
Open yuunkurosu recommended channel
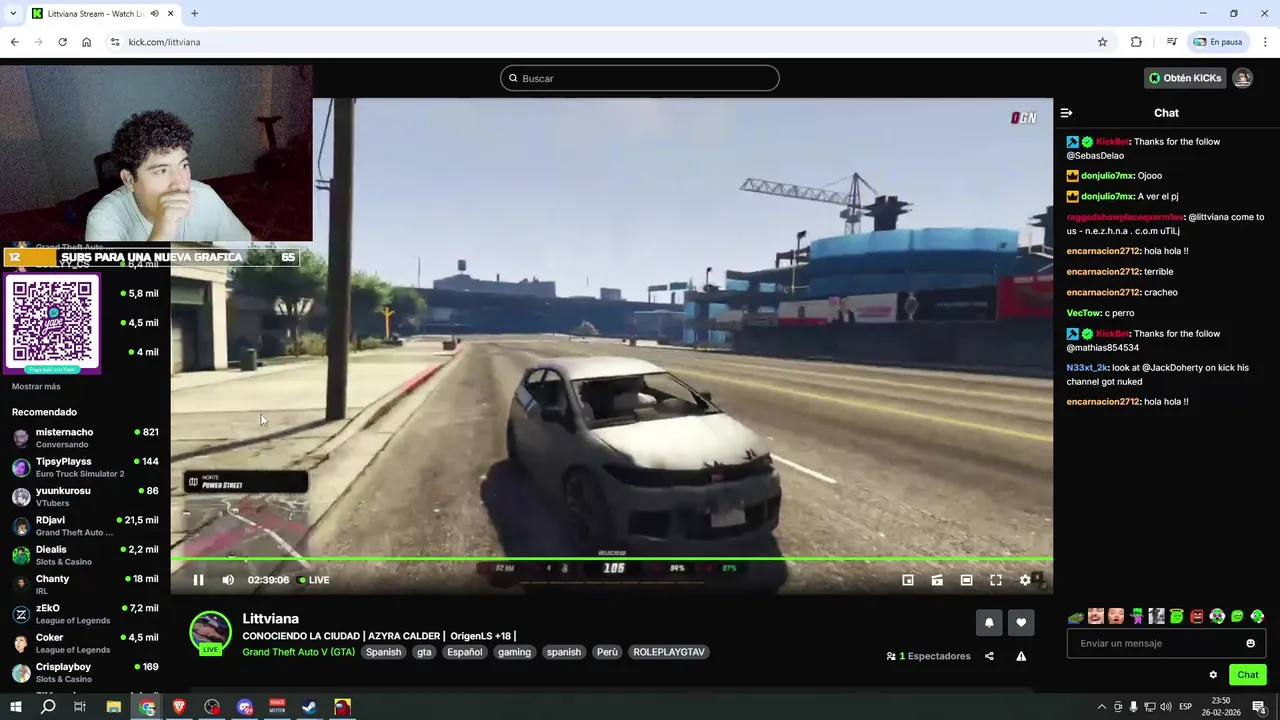coord(85,496)
